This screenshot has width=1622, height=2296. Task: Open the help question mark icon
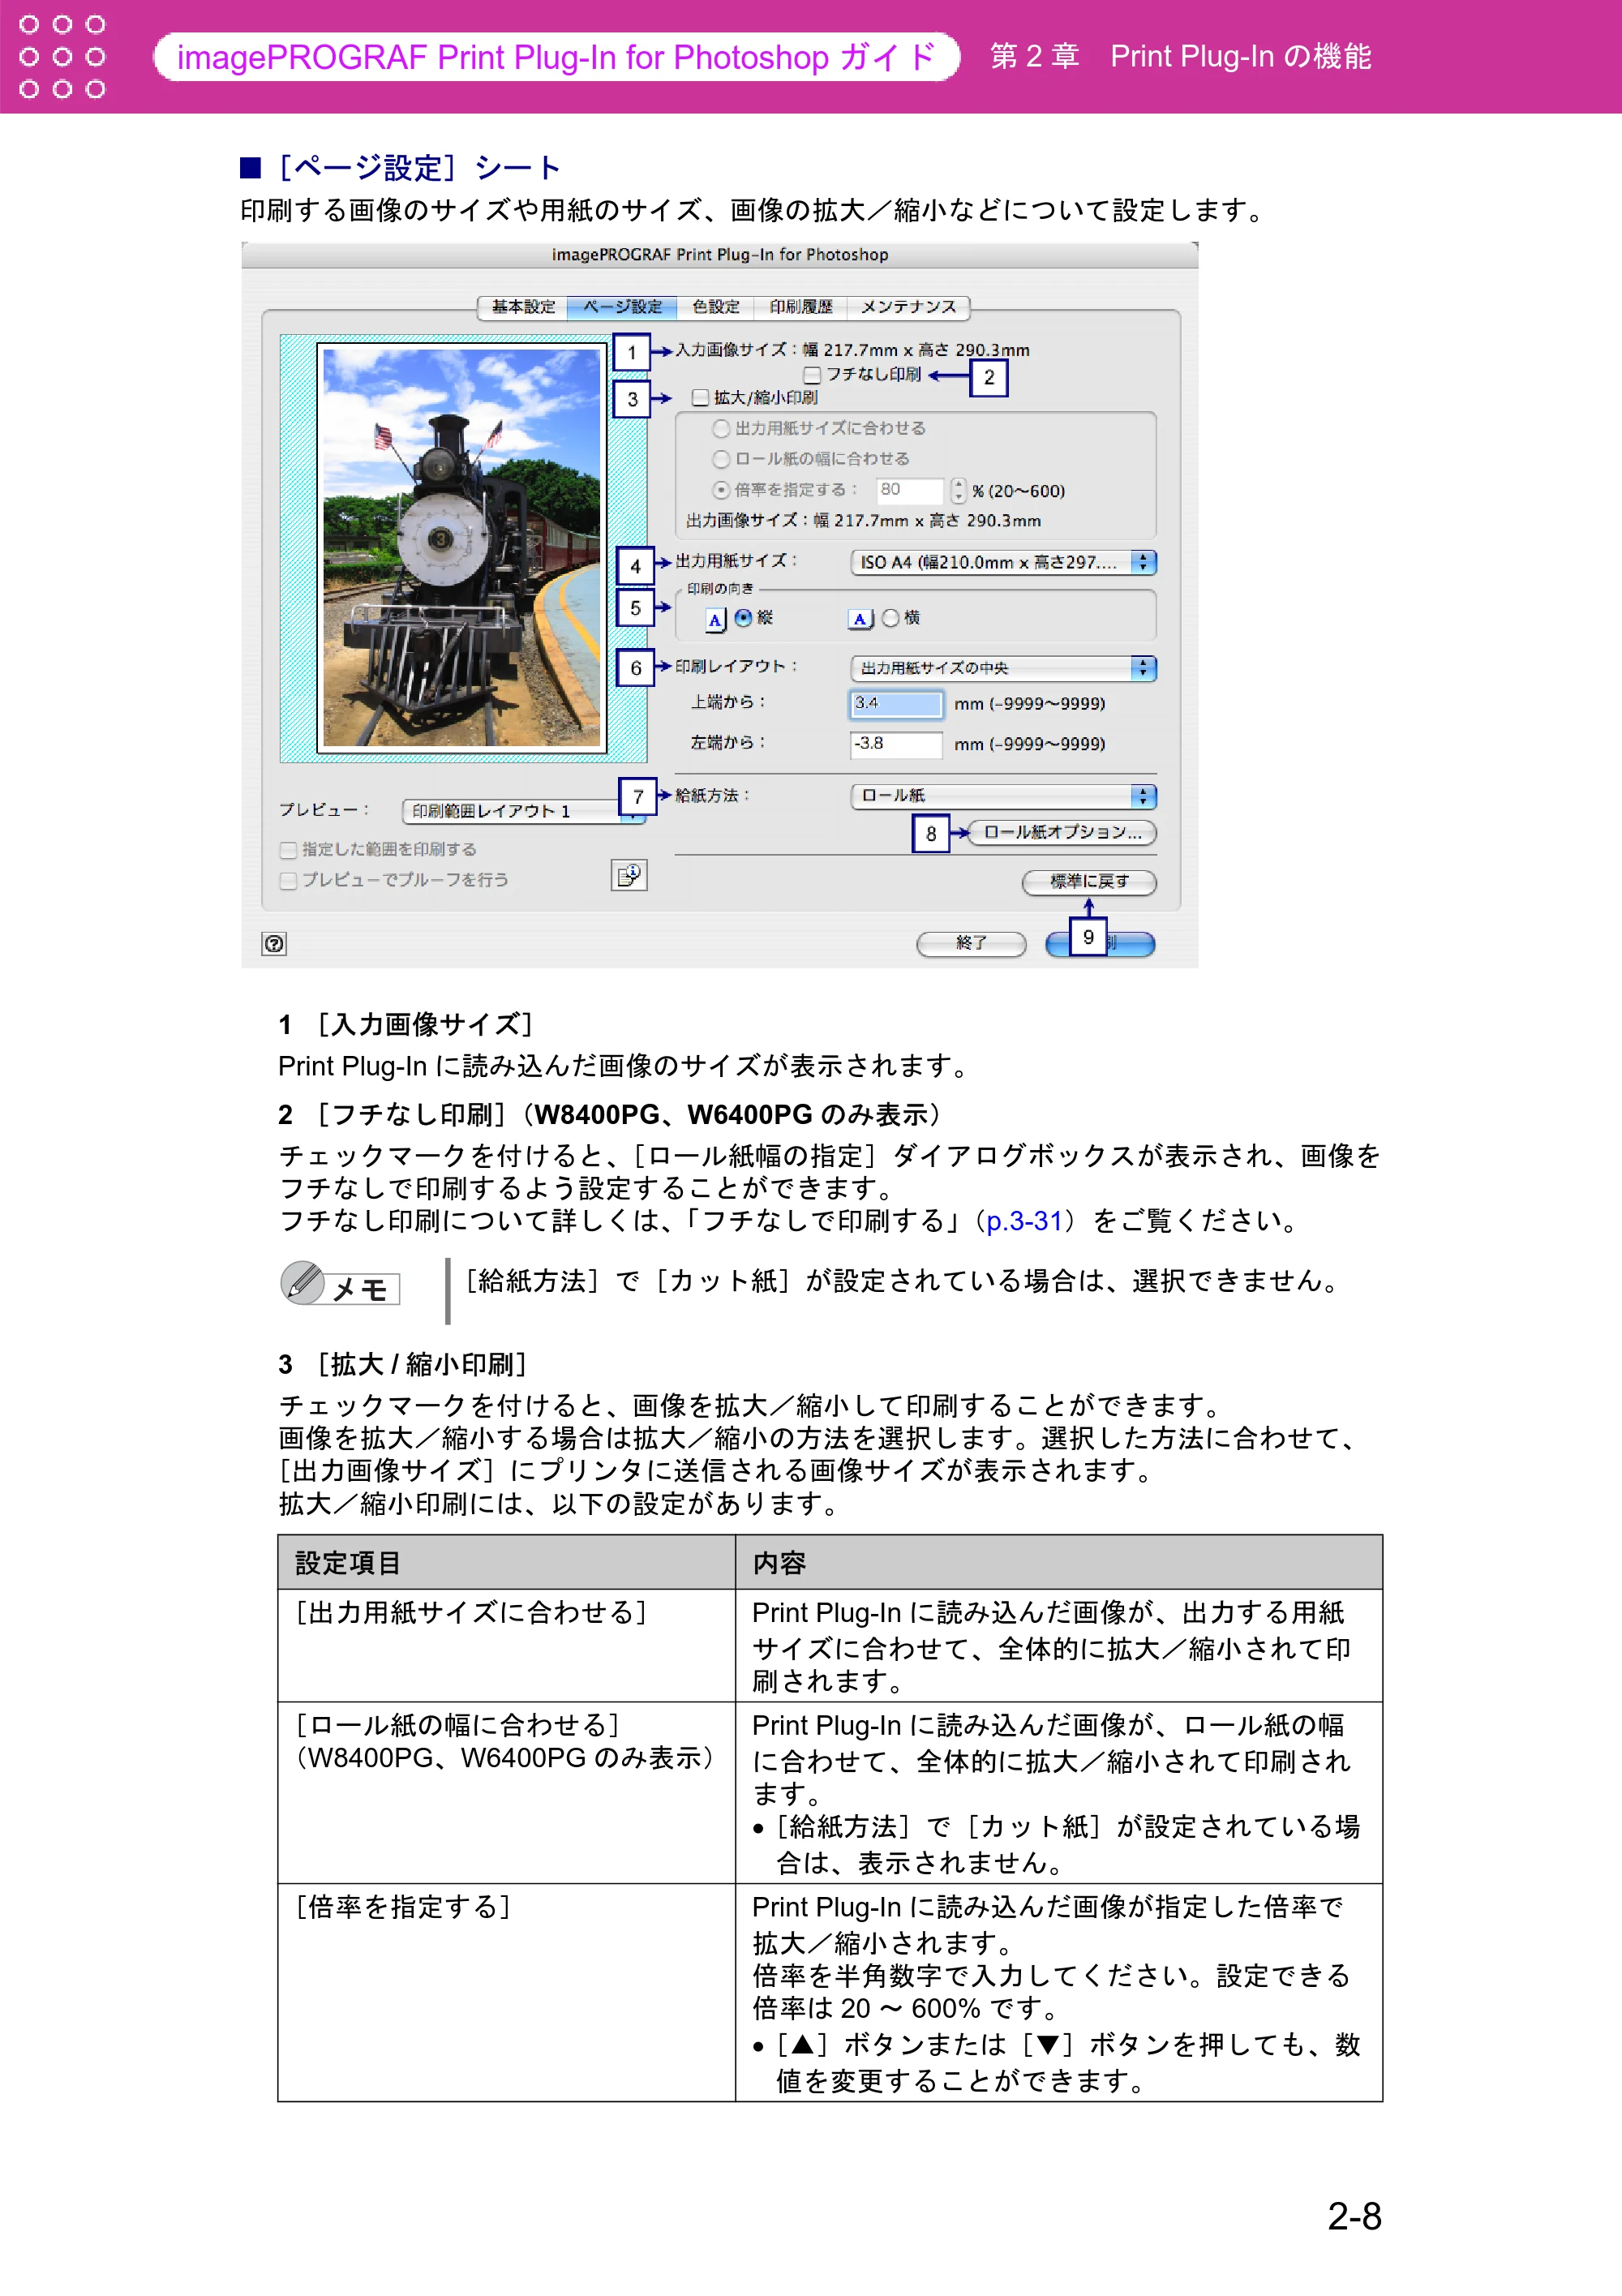(x=274, y=943)
